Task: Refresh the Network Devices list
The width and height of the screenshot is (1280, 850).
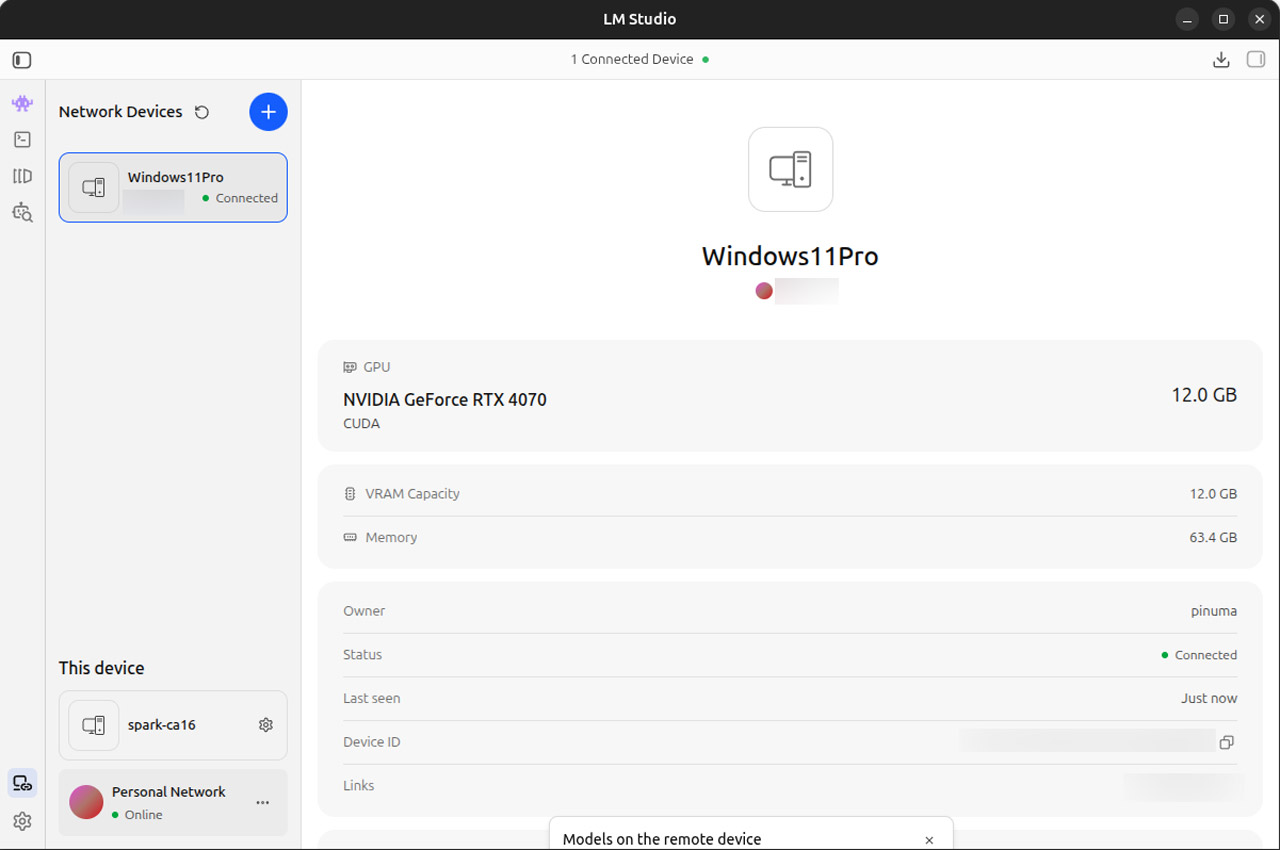Action: pos(202,112)
